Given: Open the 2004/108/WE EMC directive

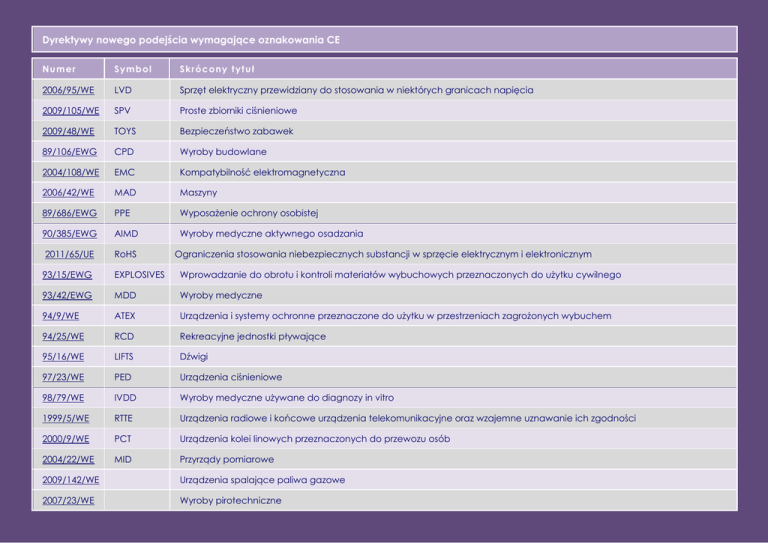Looking at the screenshot, I should (x=70, y=172).
